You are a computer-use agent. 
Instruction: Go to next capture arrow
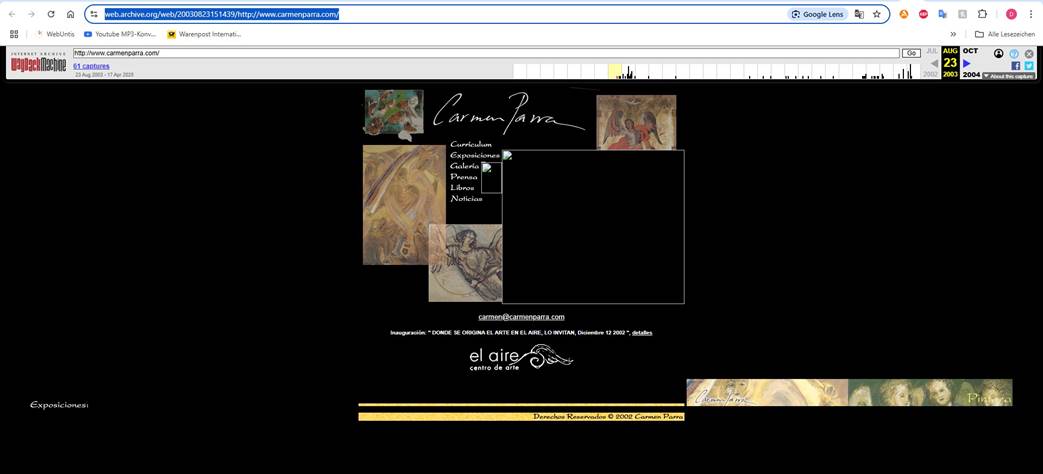(x=967, y=63)
